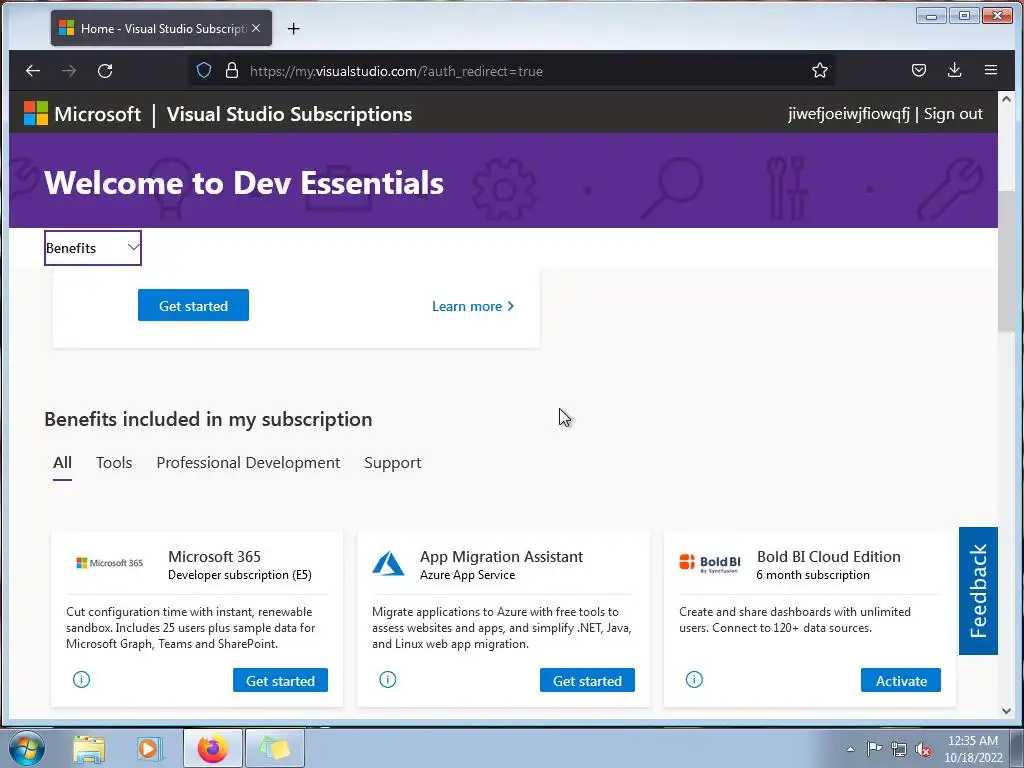
Task: Show info for the Microsoft 365 benefit
Action: coord(81,679)
